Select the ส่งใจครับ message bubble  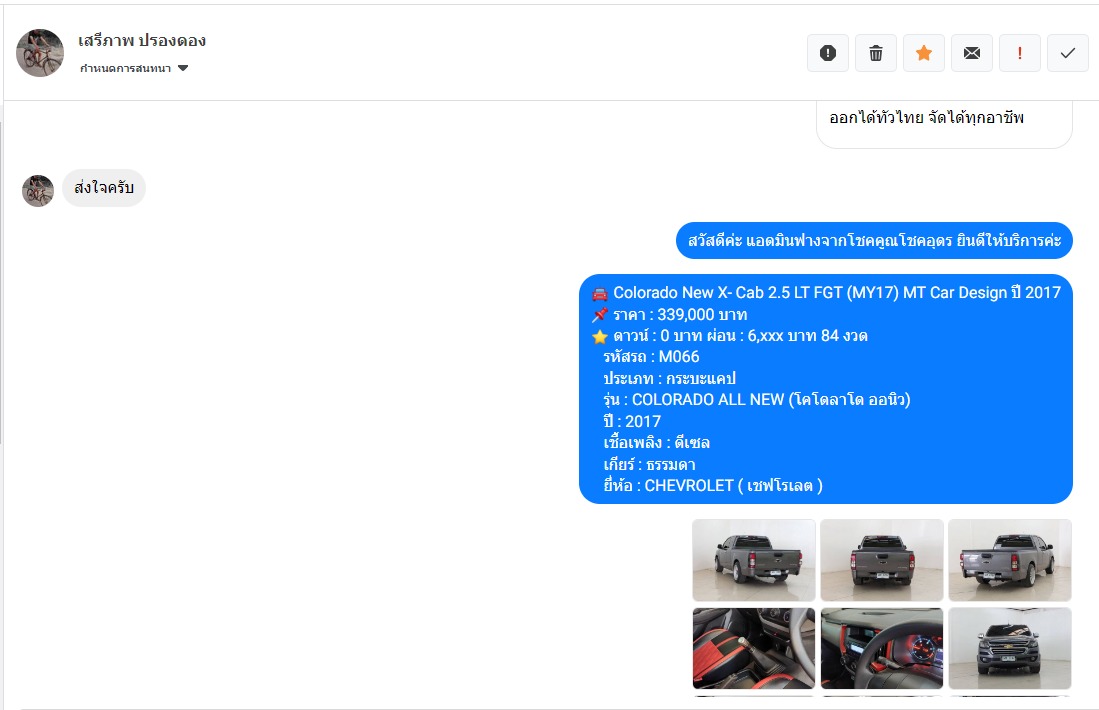[104, 188]
